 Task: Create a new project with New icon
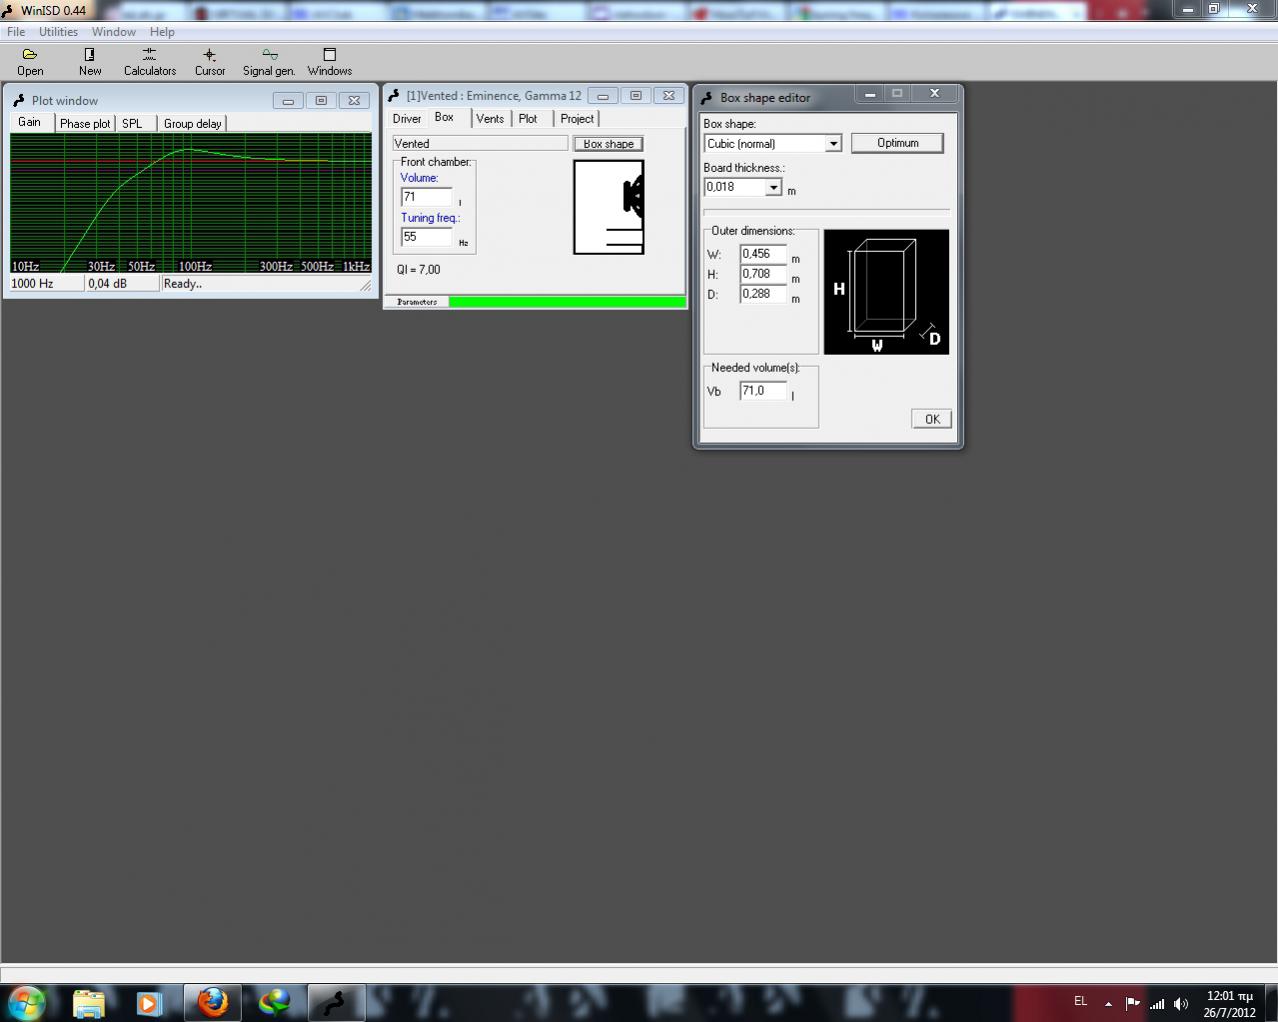[x=90, y=62]
